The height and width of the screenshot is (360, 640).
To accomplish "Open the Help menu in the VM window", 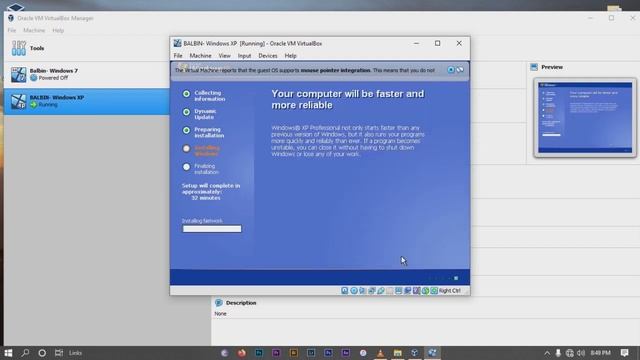I will click(290, 56).
